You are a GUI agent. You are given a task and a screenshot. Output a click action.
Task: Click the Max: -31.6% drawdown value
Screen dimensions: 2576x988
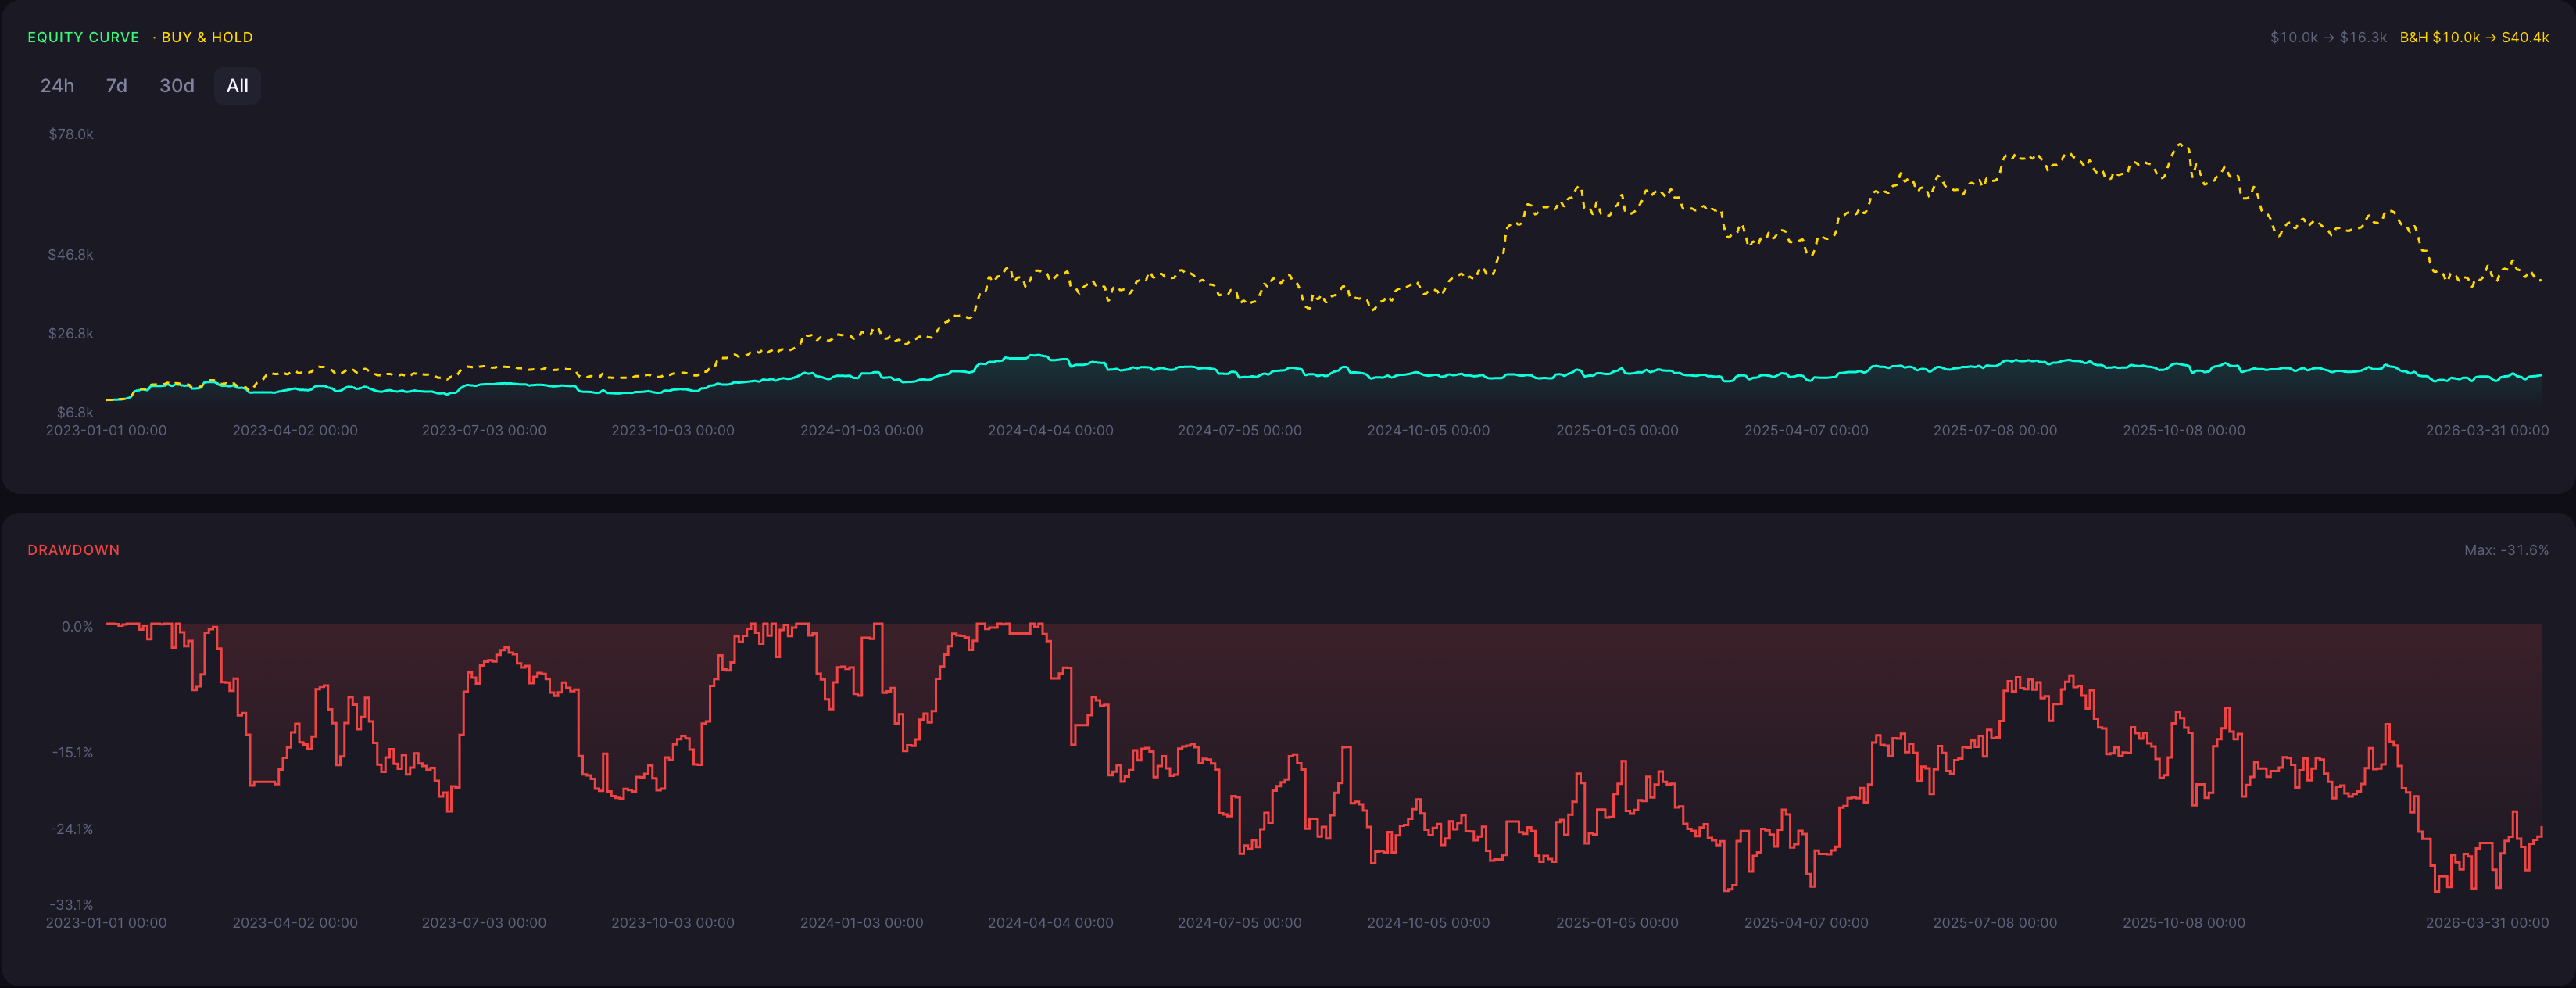(x=2506, y=550)
